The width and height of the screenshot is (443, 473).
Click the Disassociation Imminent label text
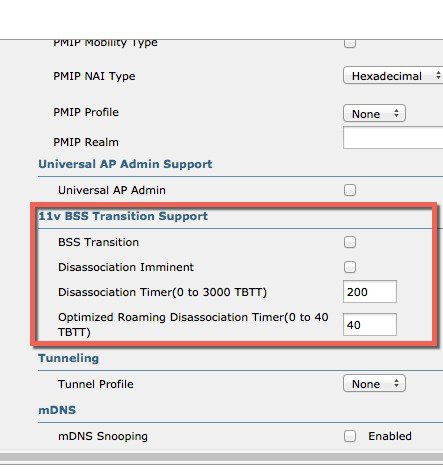point(126,267)
